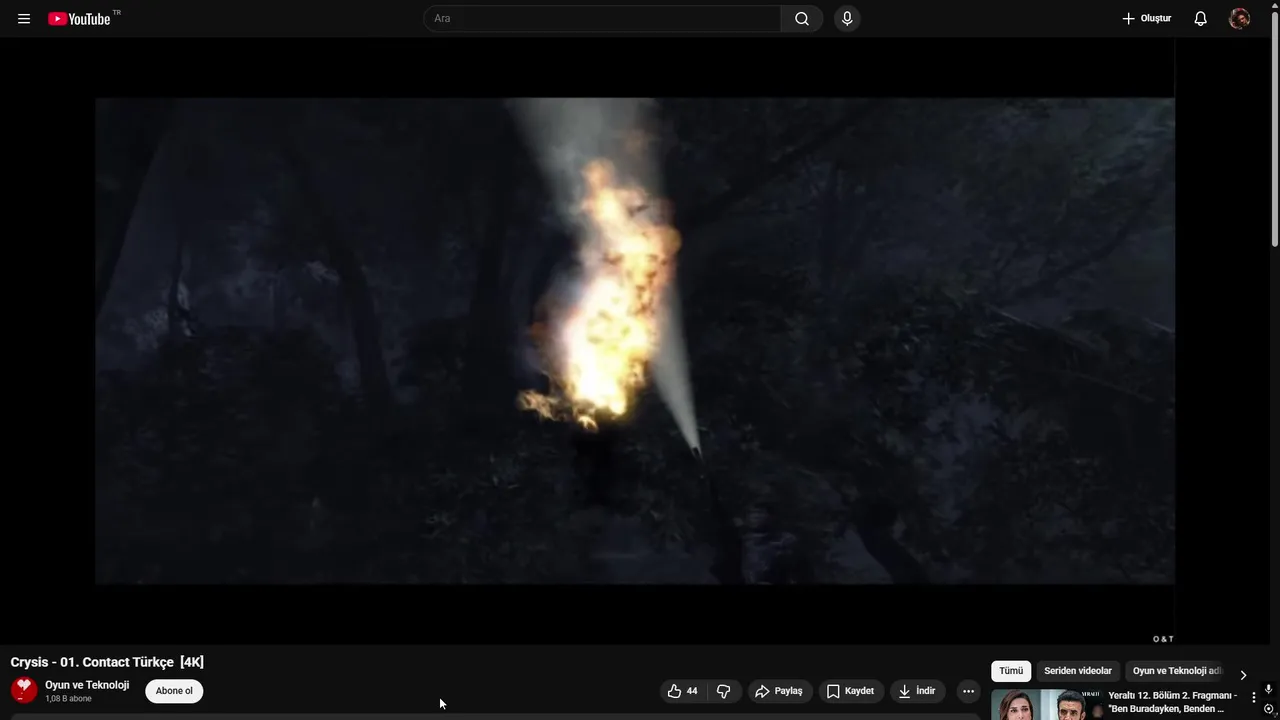1280x720 pixels.
Task: Click the Crysis - 01. Contact Türkçe title
Action: (x=107, y=662)
